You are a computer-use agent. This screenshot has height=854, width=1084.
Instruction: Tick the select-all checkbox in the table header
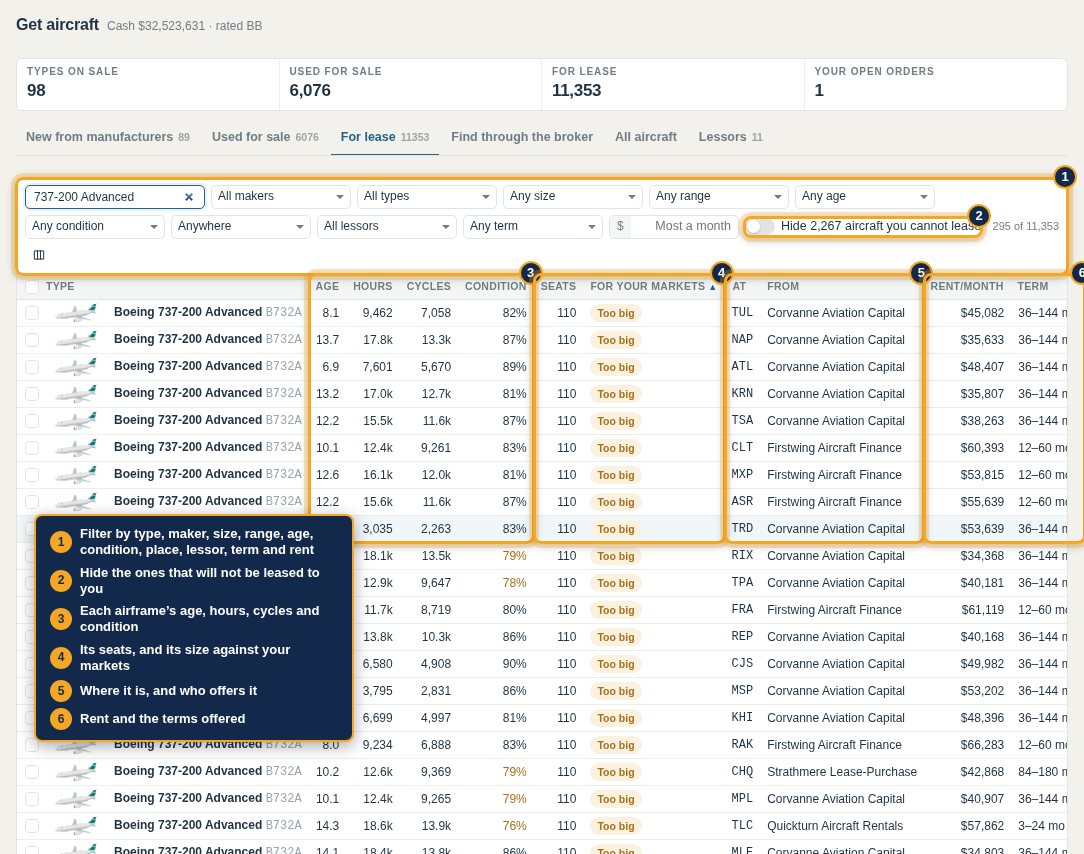(x=32, y=286)
